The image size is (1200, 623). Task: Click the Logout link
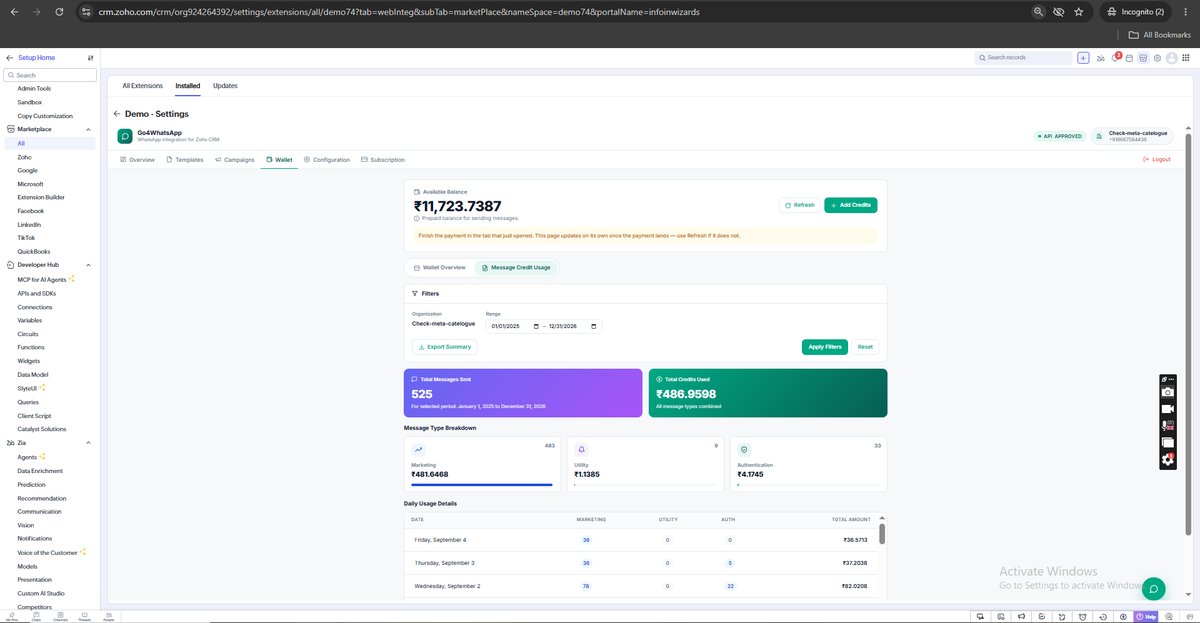click(x=1156, y=159)
